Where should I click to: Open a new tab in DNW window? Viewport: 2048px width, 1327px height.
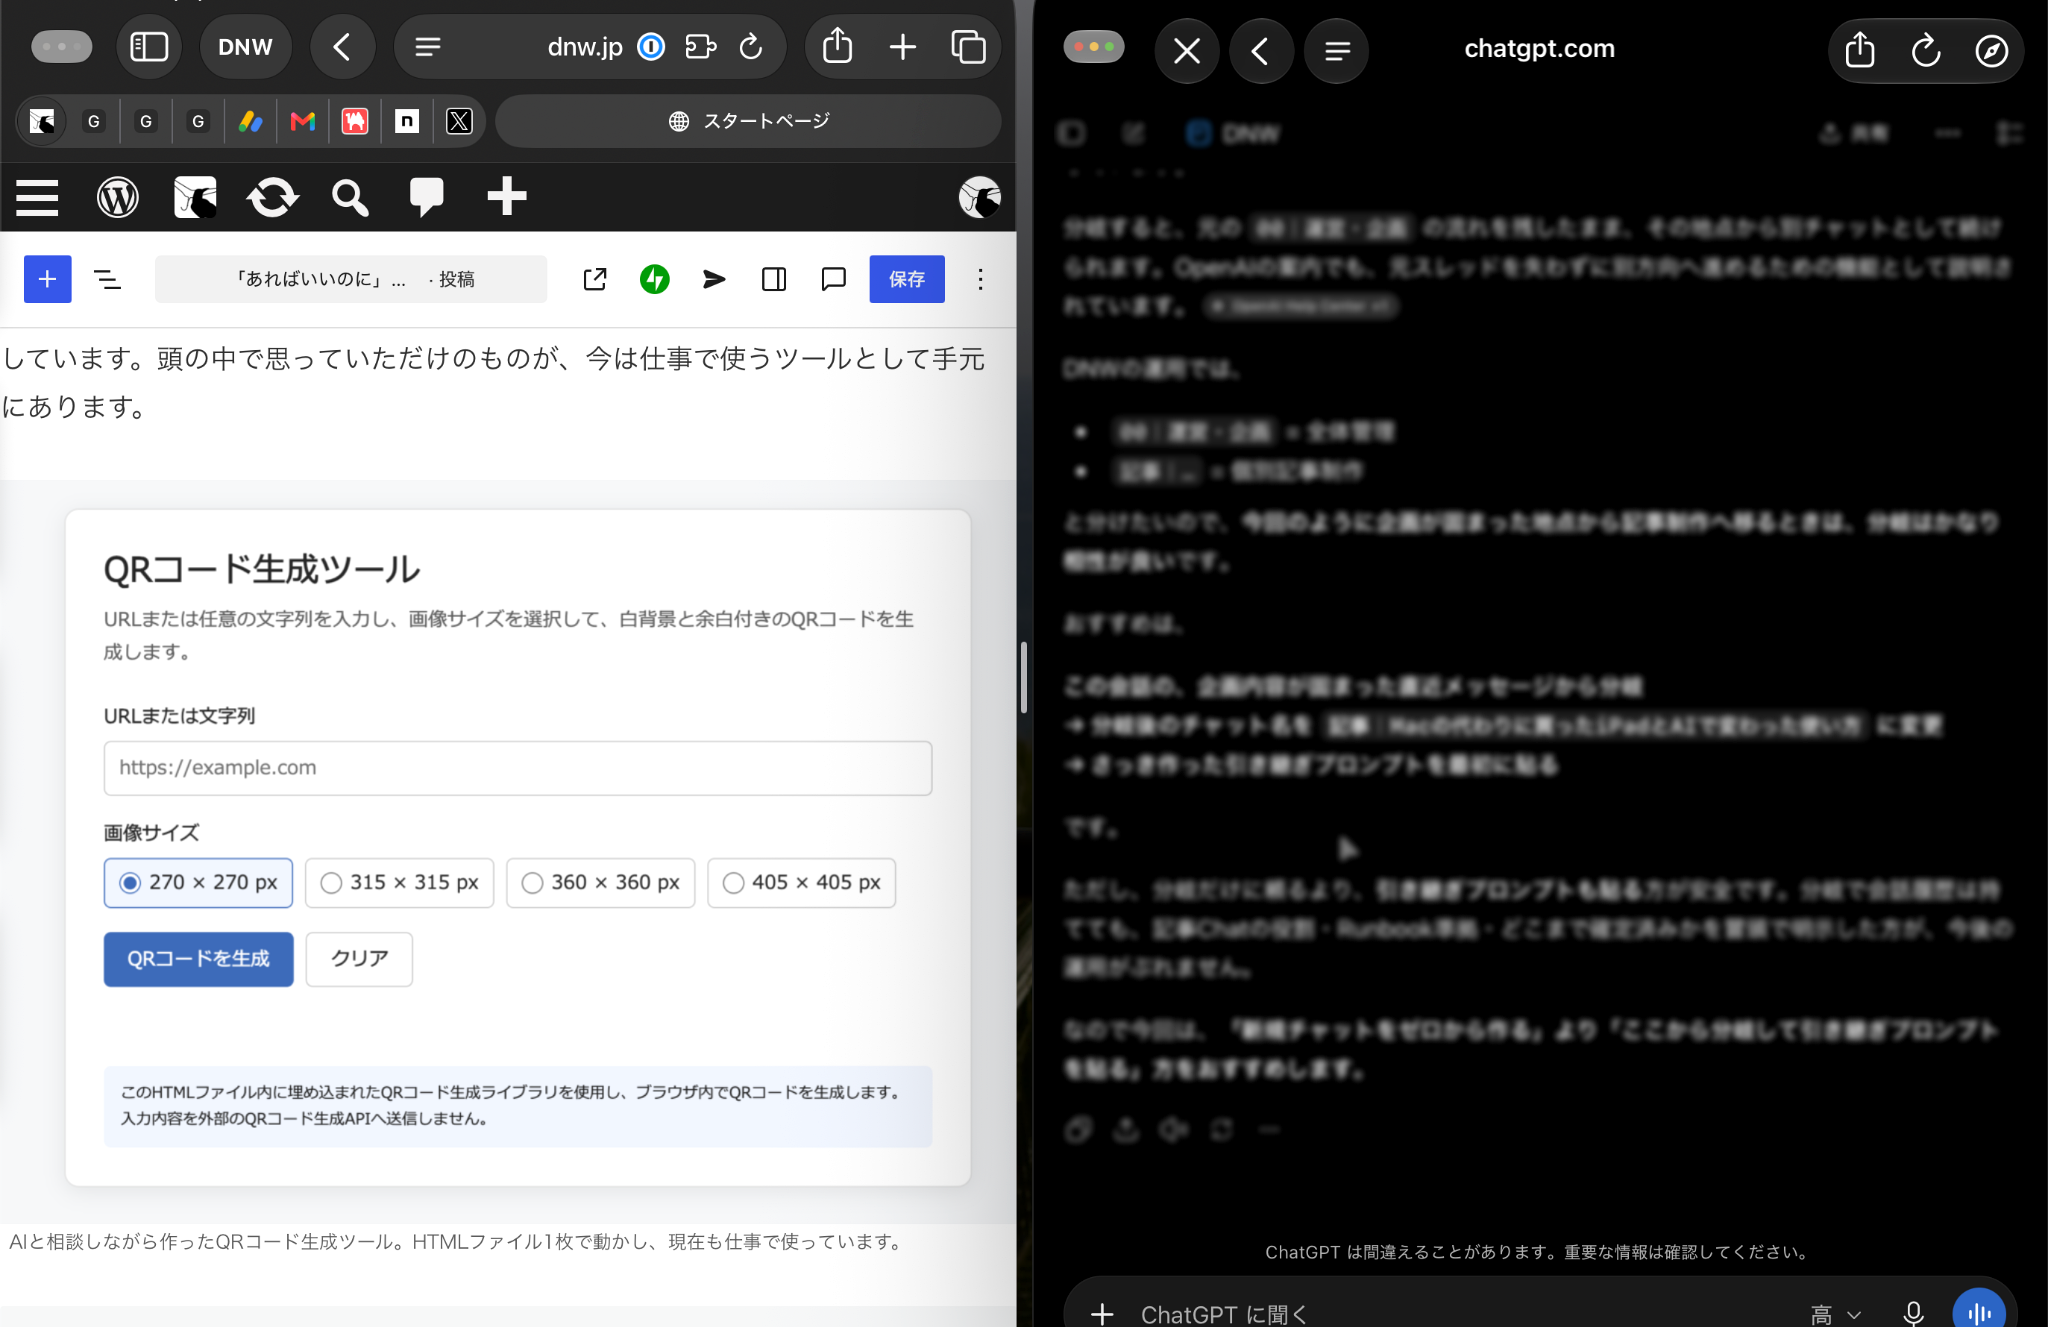902,47
